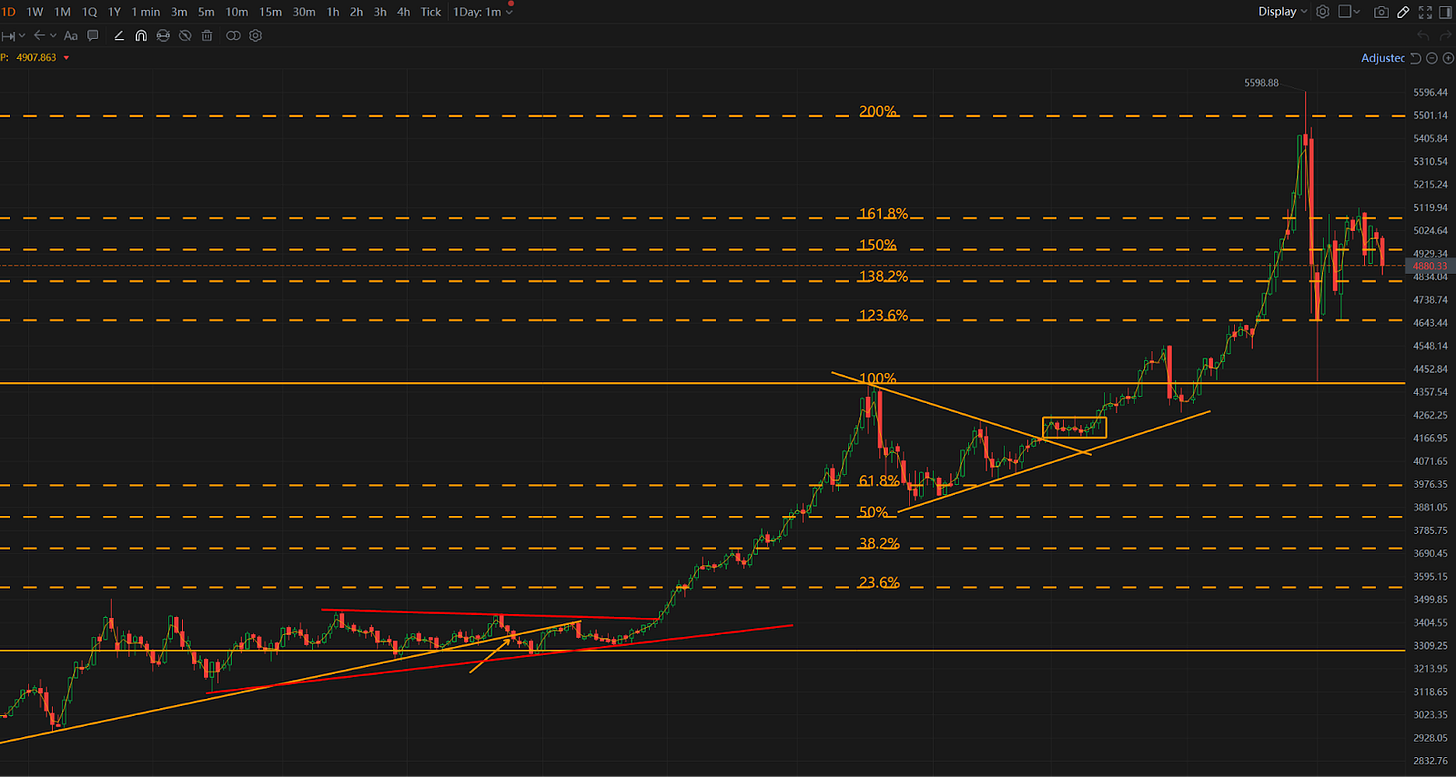The height and width of the screenshot is (777, 1456).
Task: Open the Display dropdown menu
Action: pos(1283,12)
